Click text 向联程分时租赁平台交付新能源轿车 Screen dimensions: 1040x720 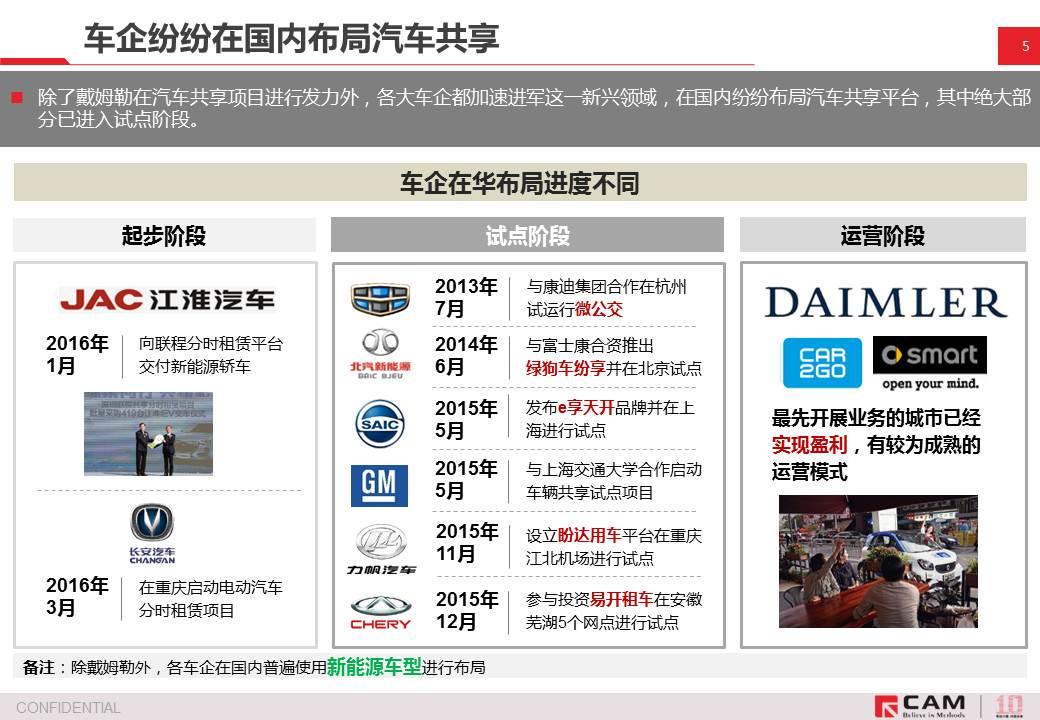click(211, 355)
